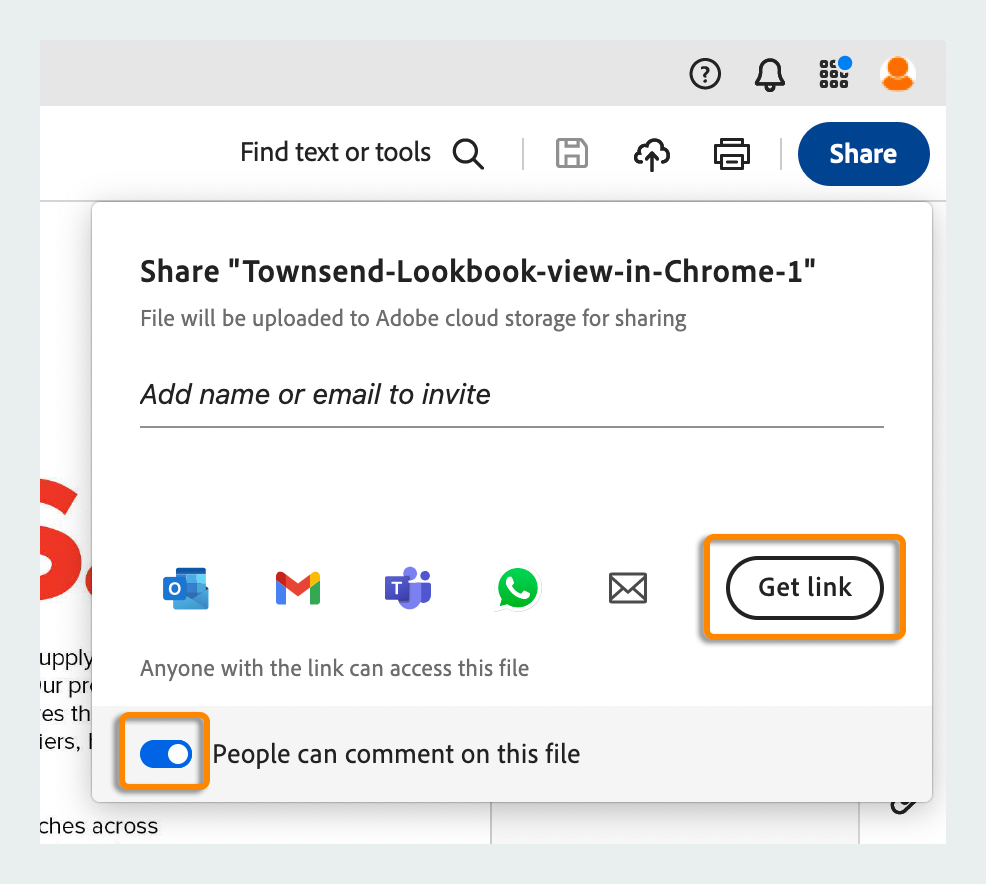Image resolution: width=986 pixels, height=884 pixels.
Task: Click the "People can comment on this file" text
Action: [x=396, y=754]
